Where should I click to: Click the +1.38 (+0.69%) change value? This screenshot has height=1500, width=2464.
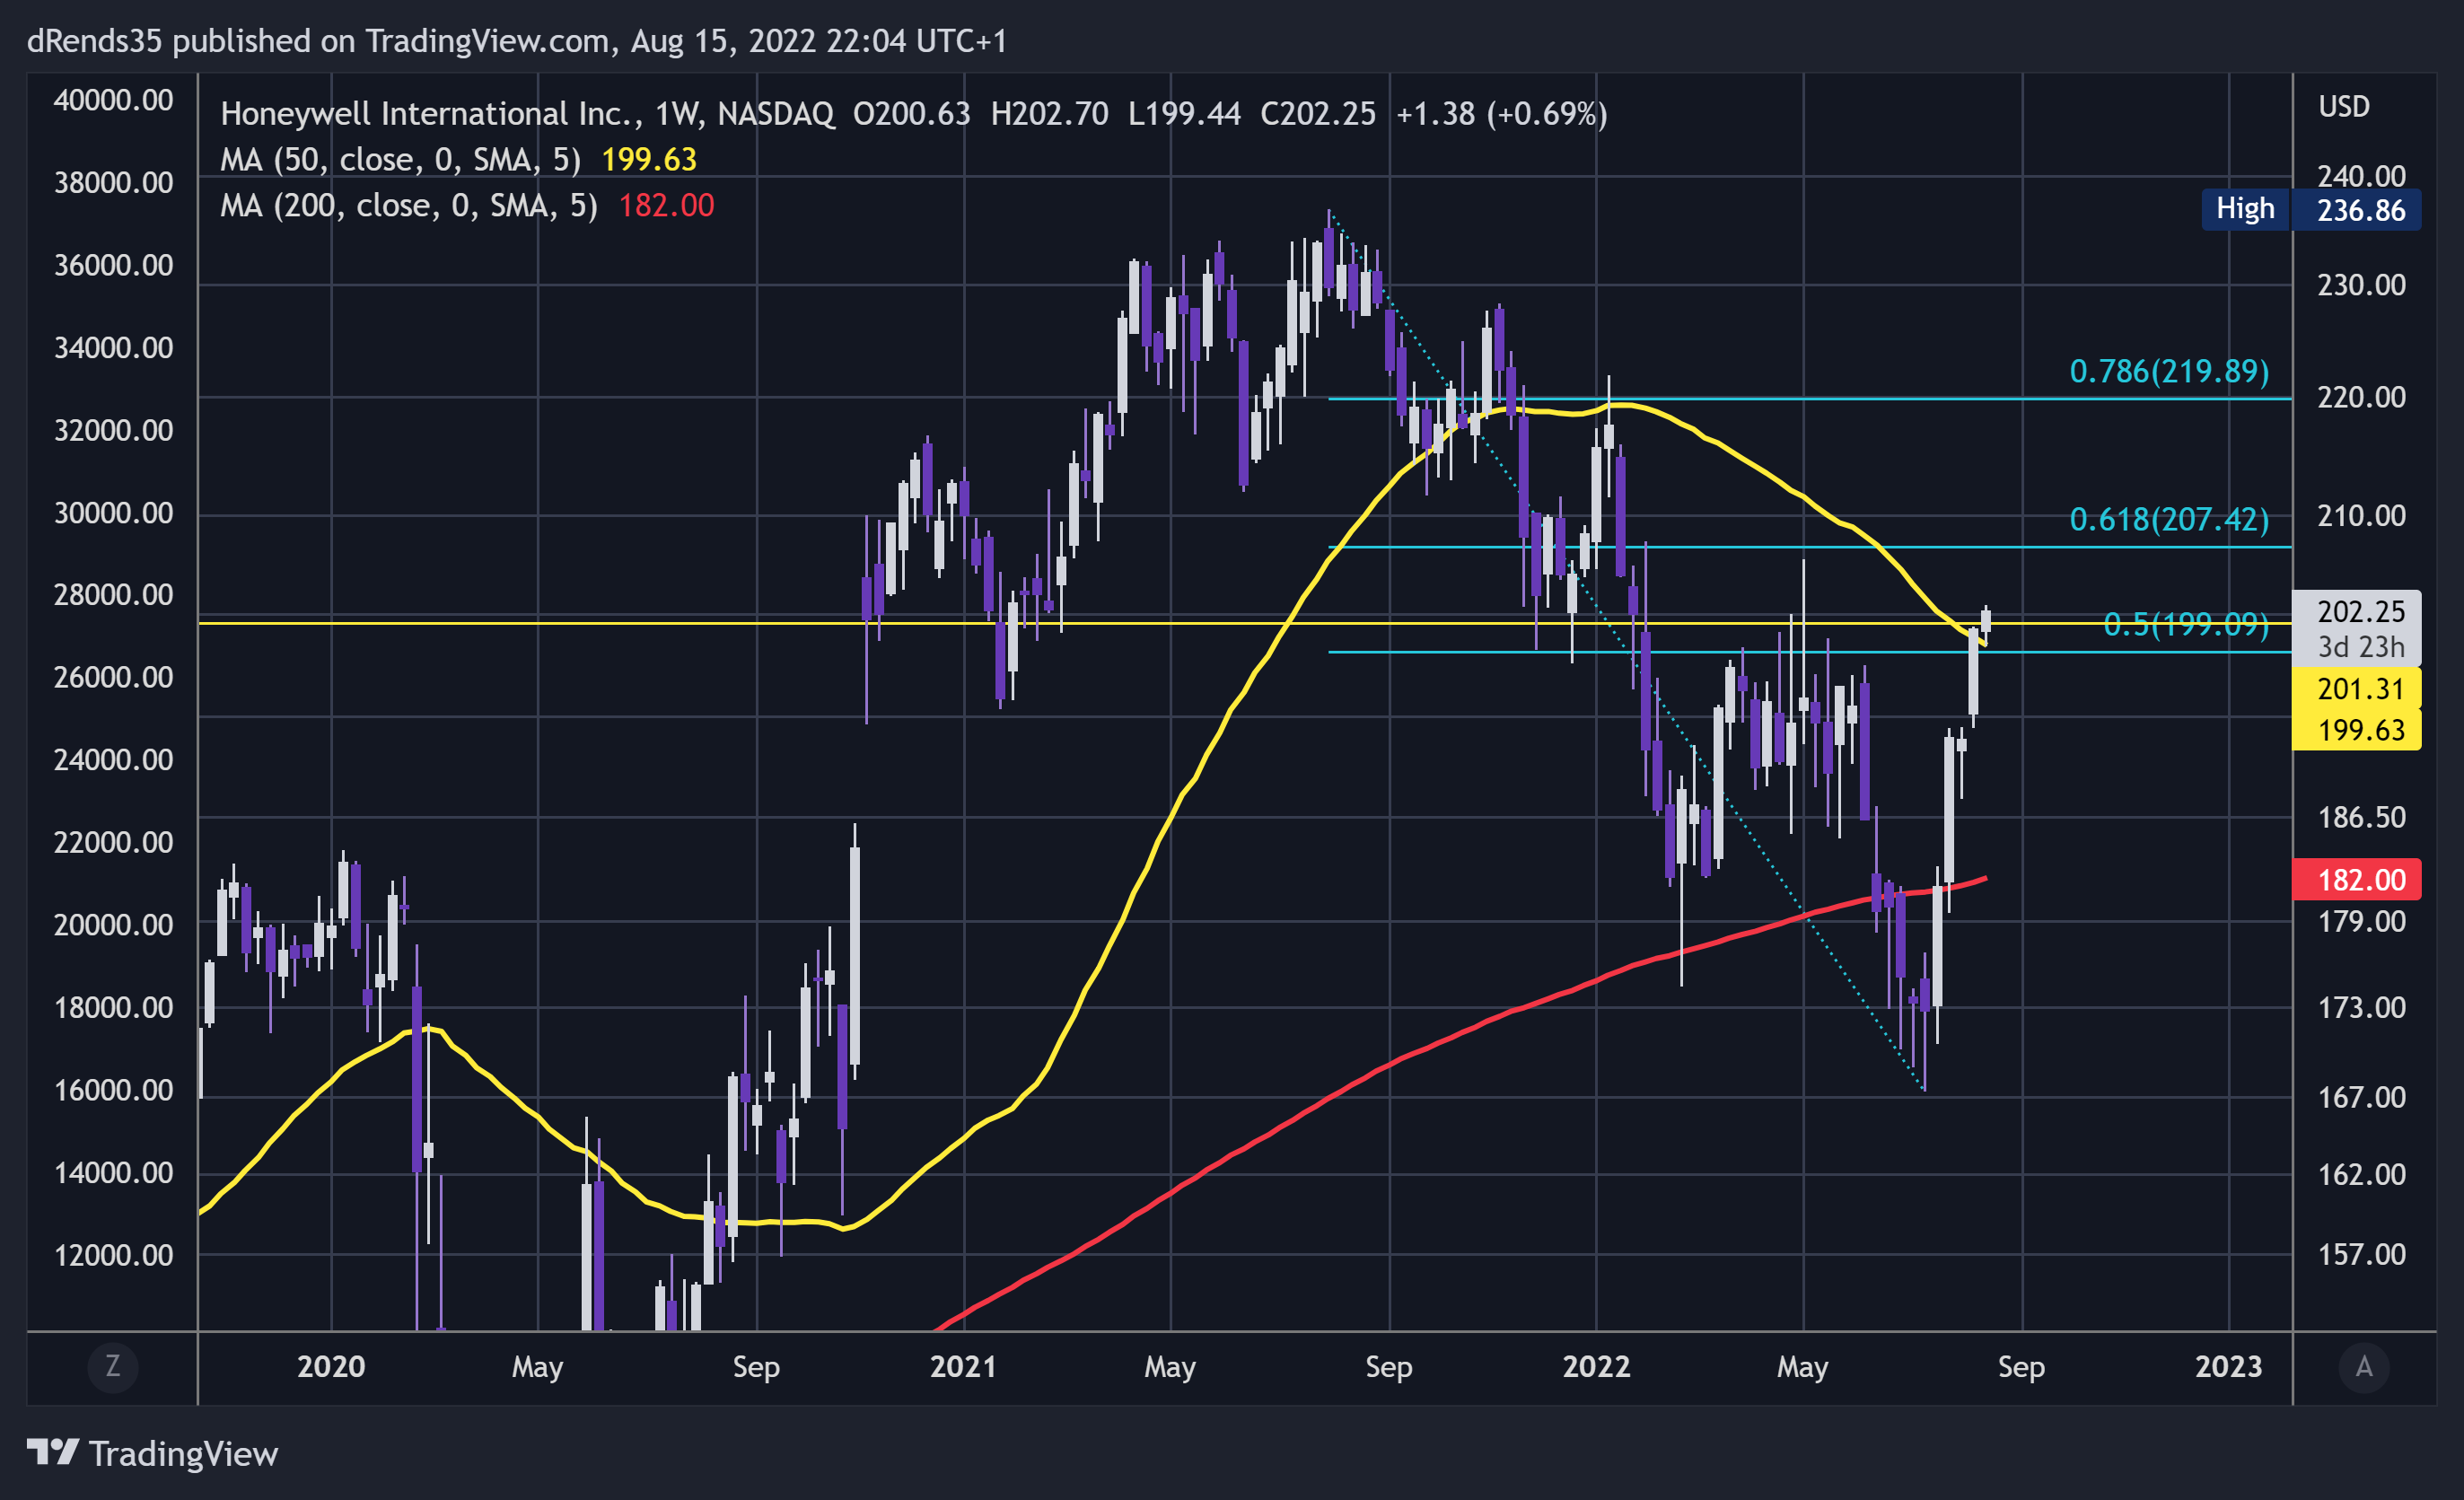point(1501,113)
